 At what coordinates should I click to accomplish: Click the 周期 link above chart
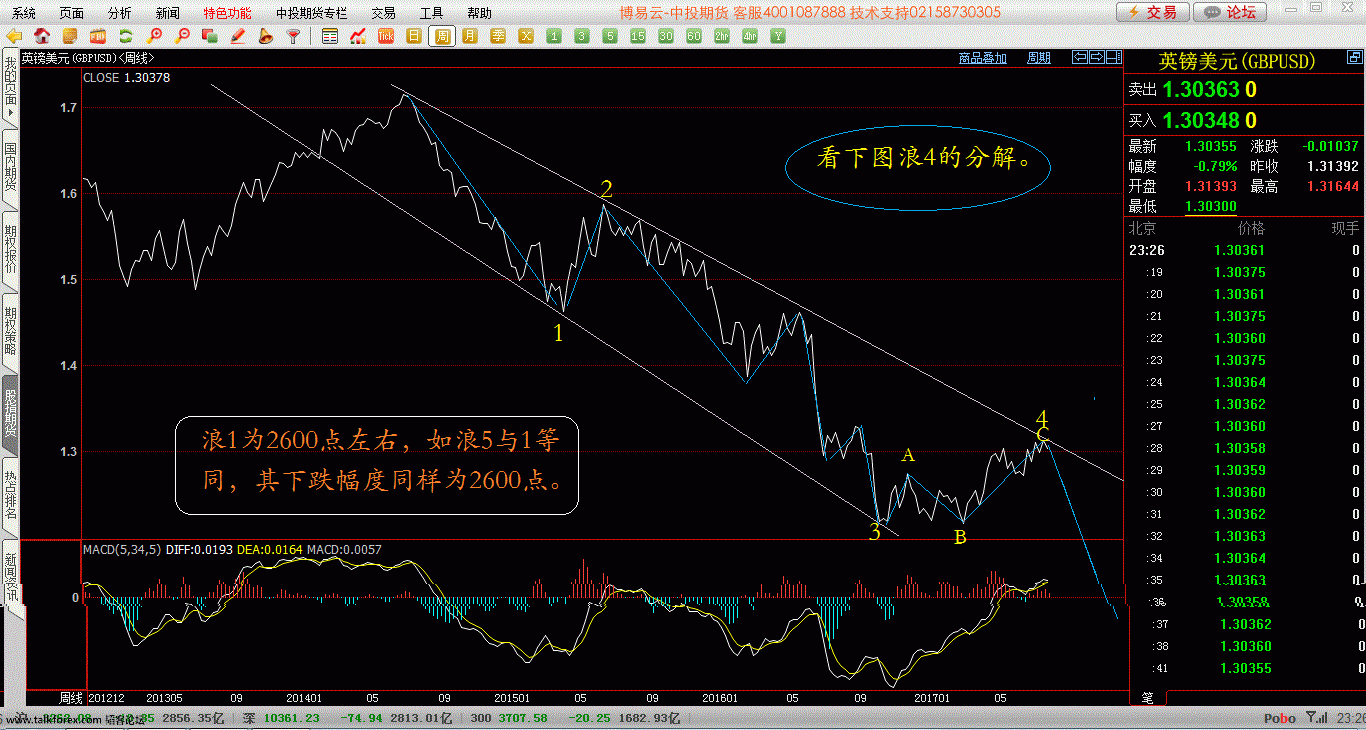(x=1039, y=58)
